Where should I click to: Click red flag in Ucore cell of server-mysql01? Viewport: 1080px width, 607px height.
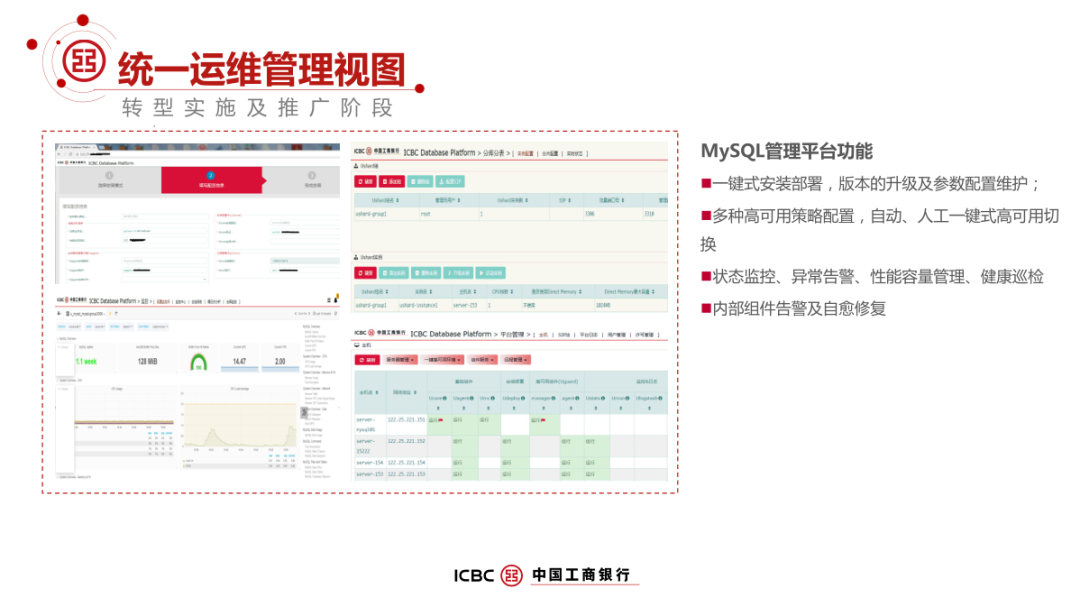440,420
